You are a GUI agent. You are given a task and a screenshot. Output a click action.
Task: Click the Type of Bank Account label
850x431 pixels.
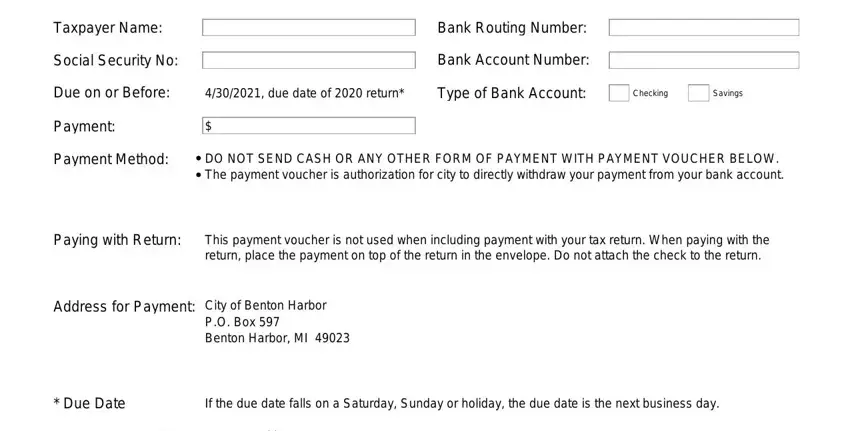click(512, 93)
